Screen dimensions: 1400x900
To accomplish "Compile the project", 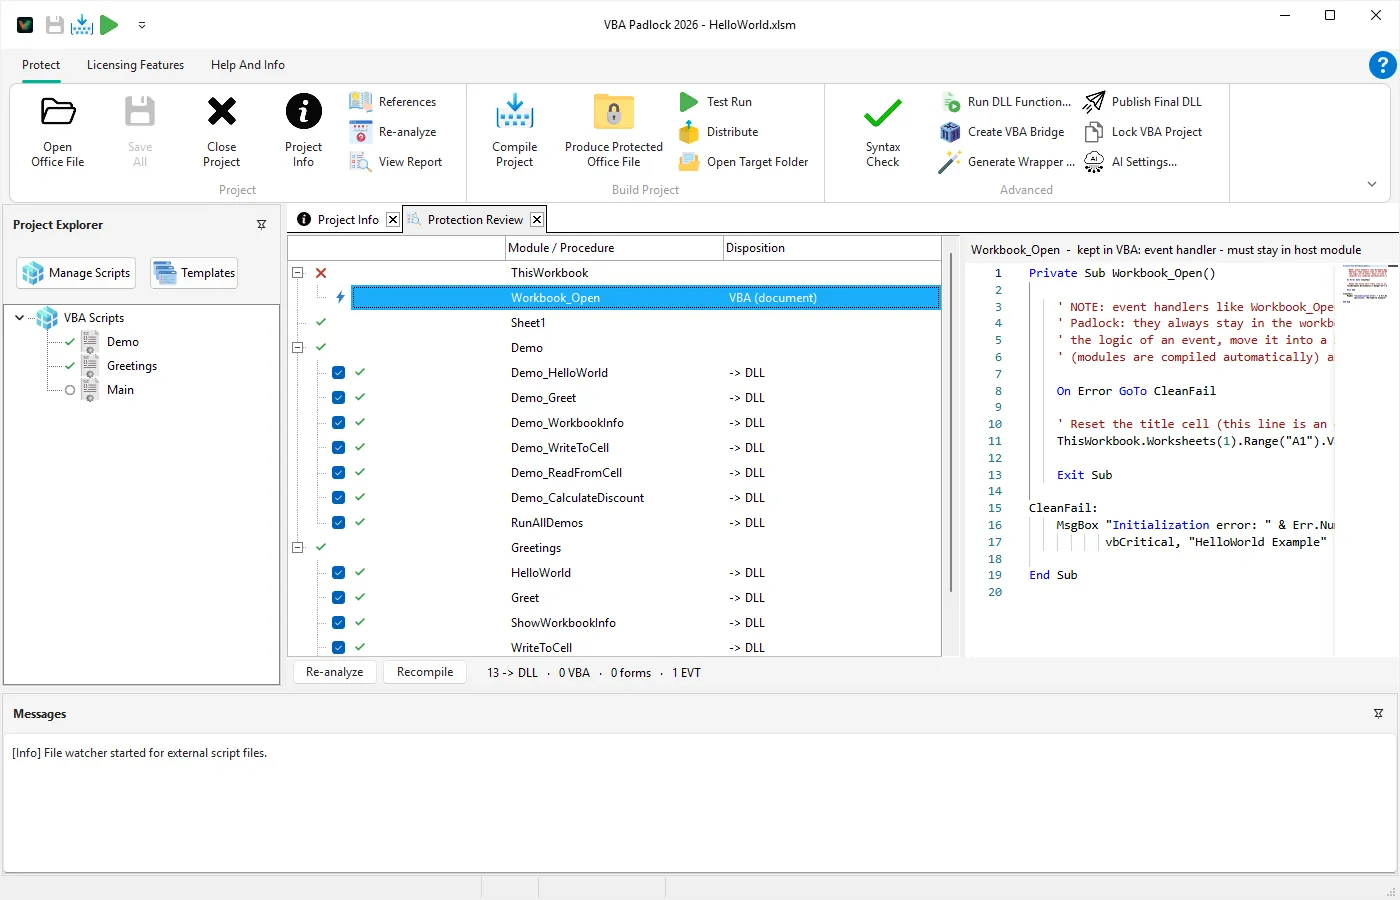I will tap(515, 132).
